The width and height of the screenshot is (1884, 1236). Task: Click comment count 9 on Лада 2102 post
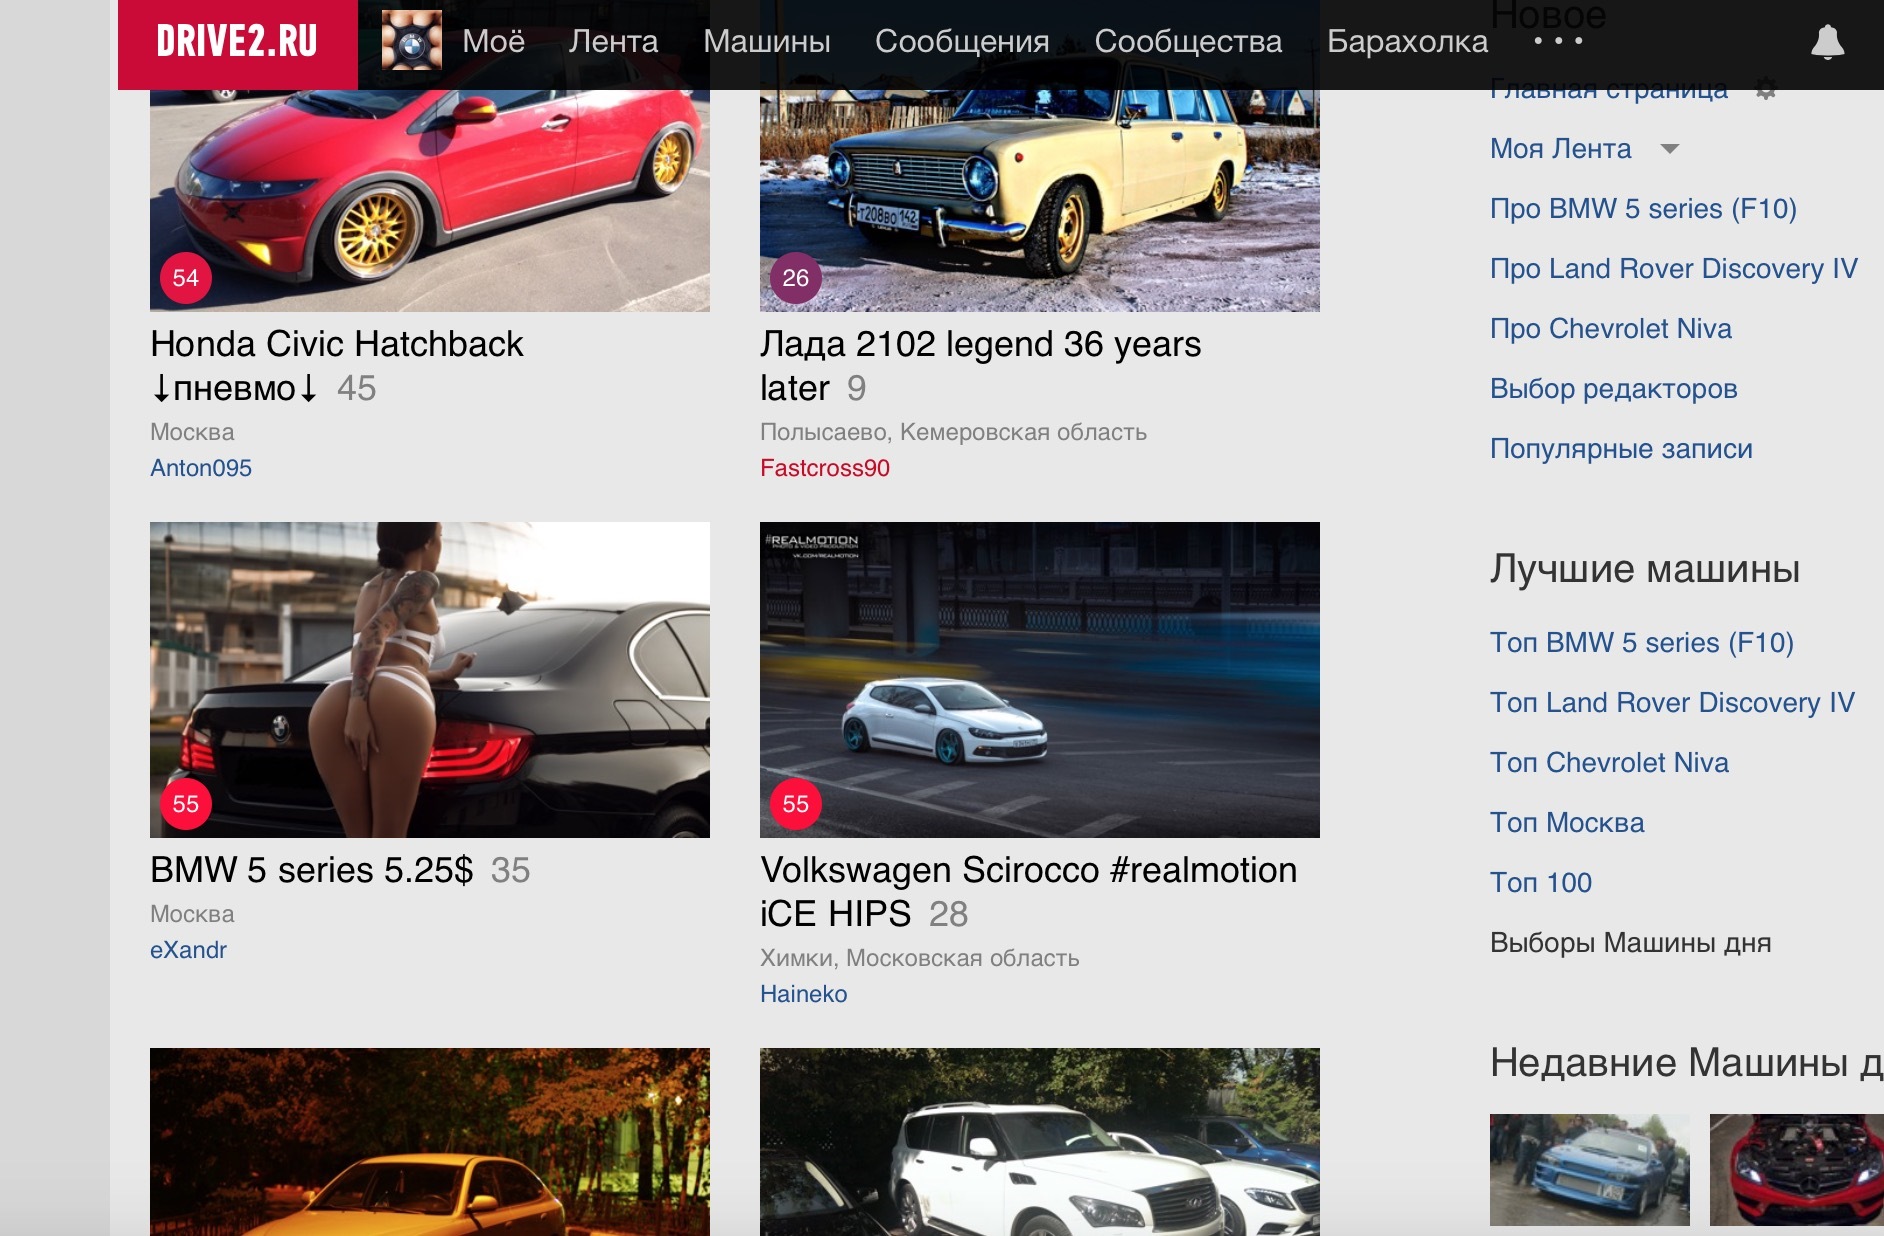(x=857, y=388)
